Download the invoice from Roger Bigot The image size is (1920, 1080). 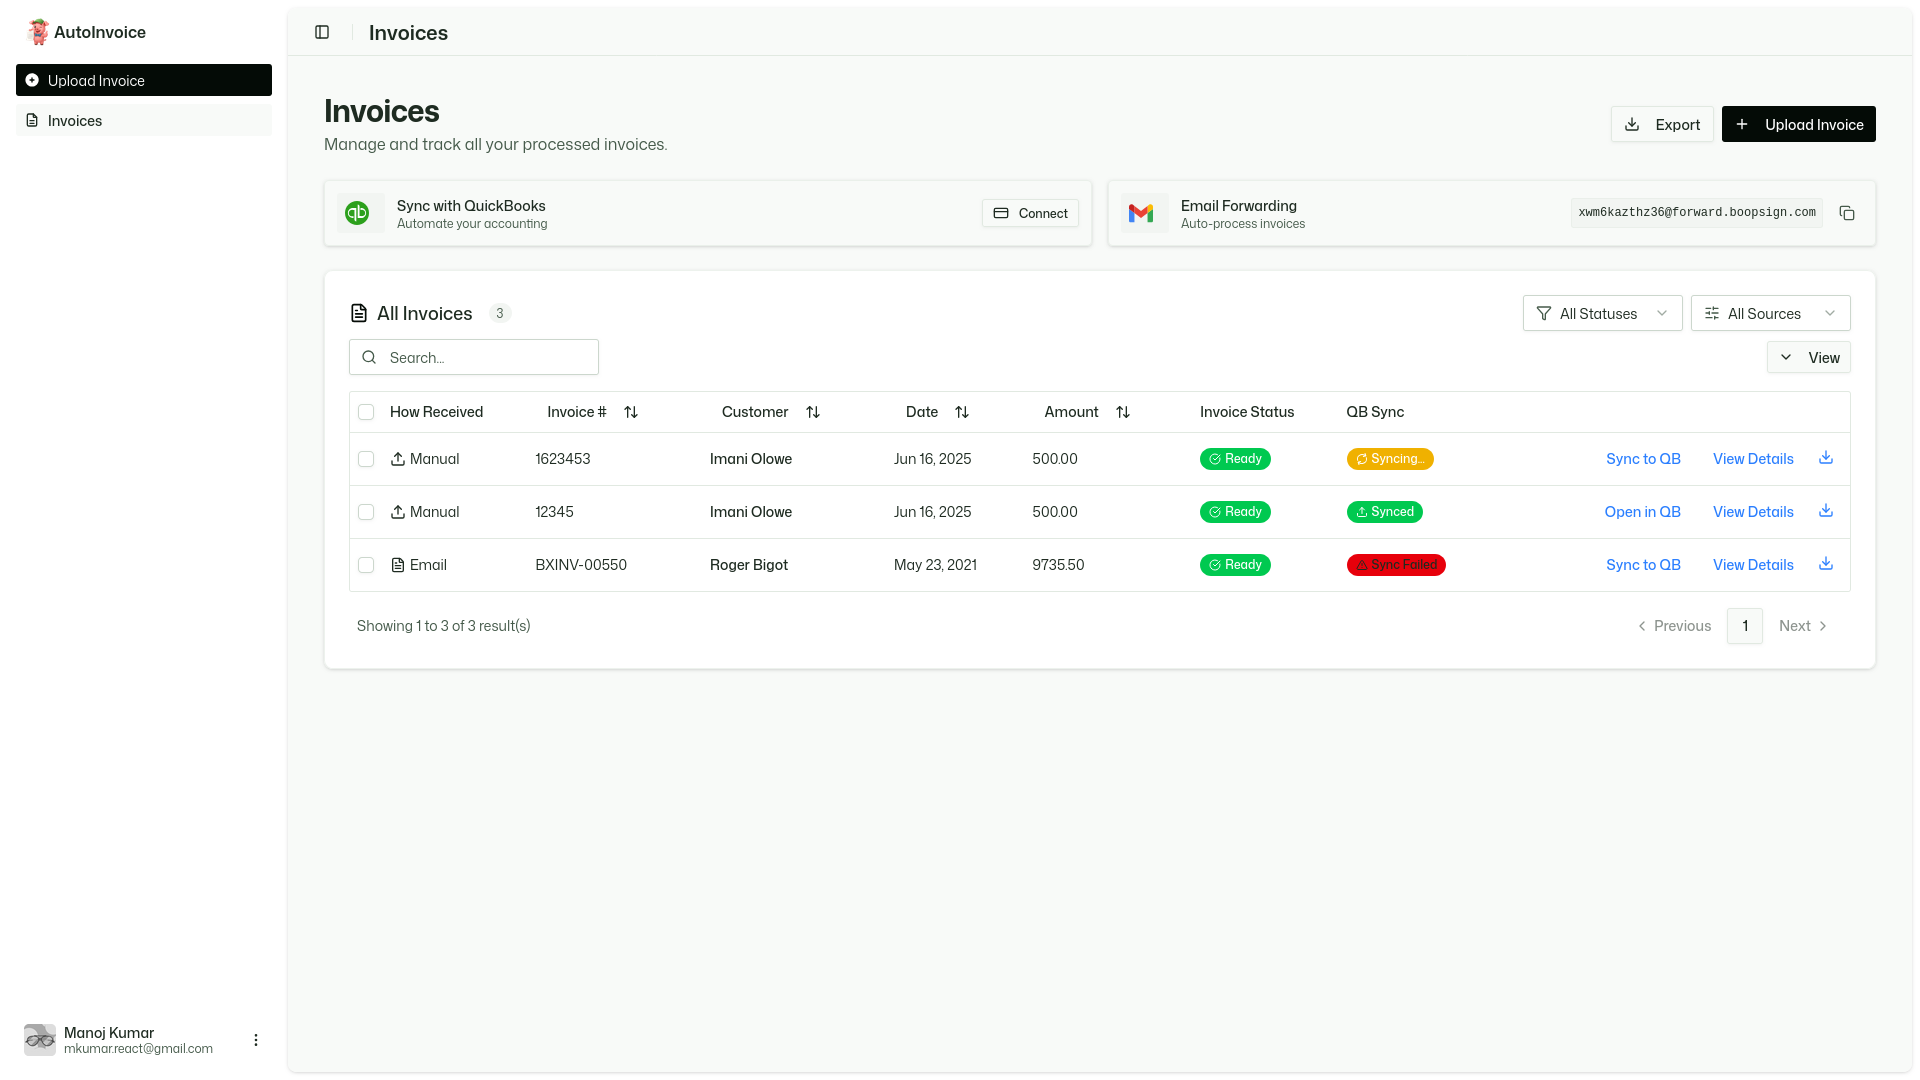[1826, 564]
